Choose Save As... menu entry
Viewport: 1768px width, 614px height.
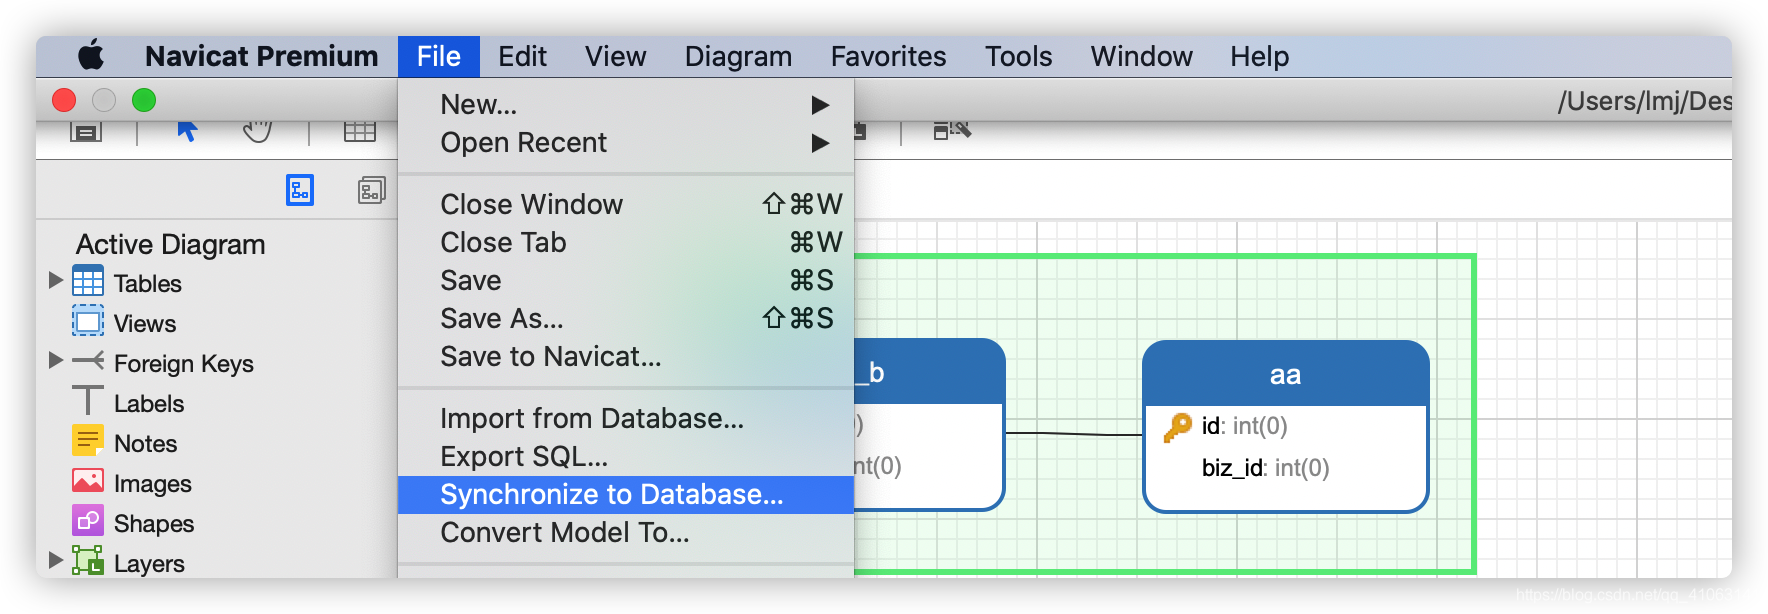click(626, 319)
